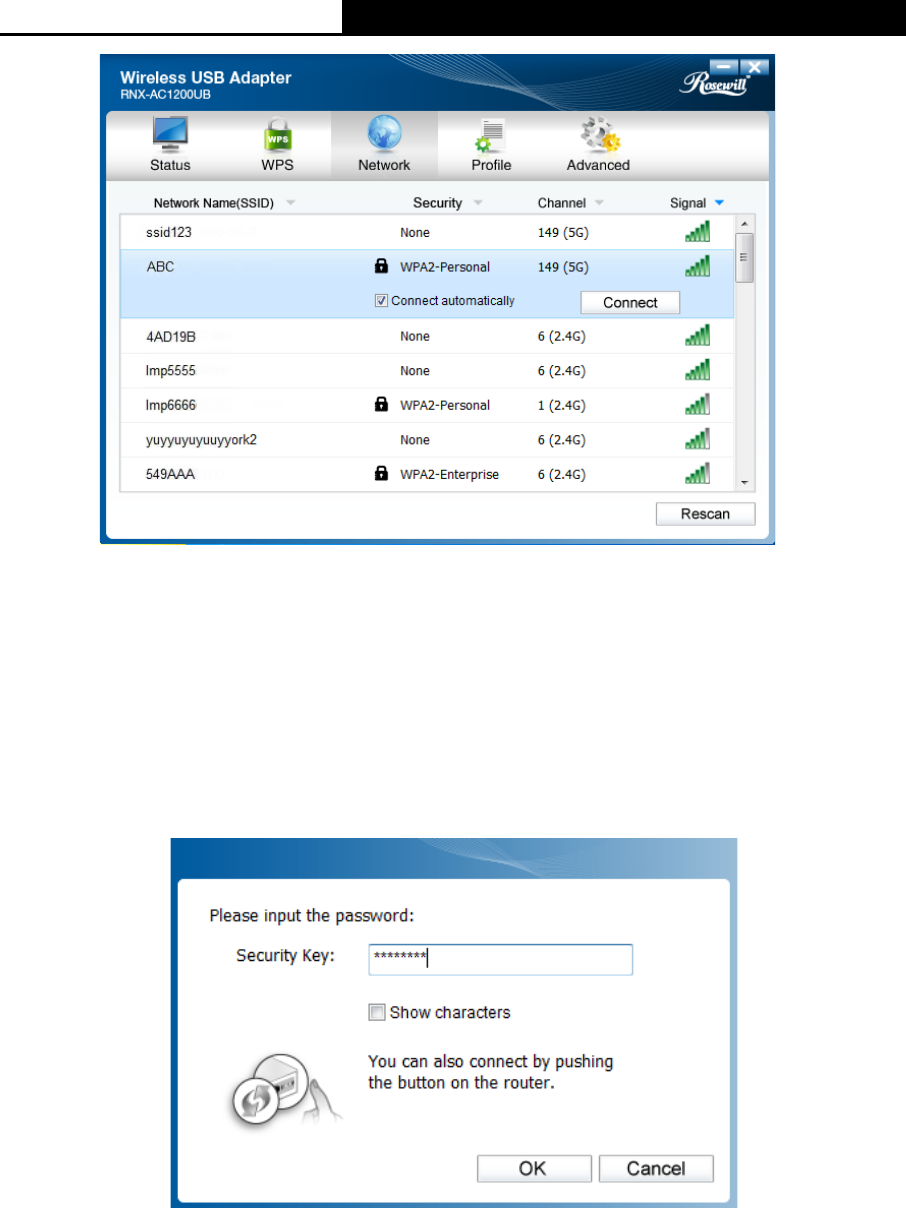Select the Network globe icon
The width and height of the screenshot is (906, 1208).
tap(385, 134)
